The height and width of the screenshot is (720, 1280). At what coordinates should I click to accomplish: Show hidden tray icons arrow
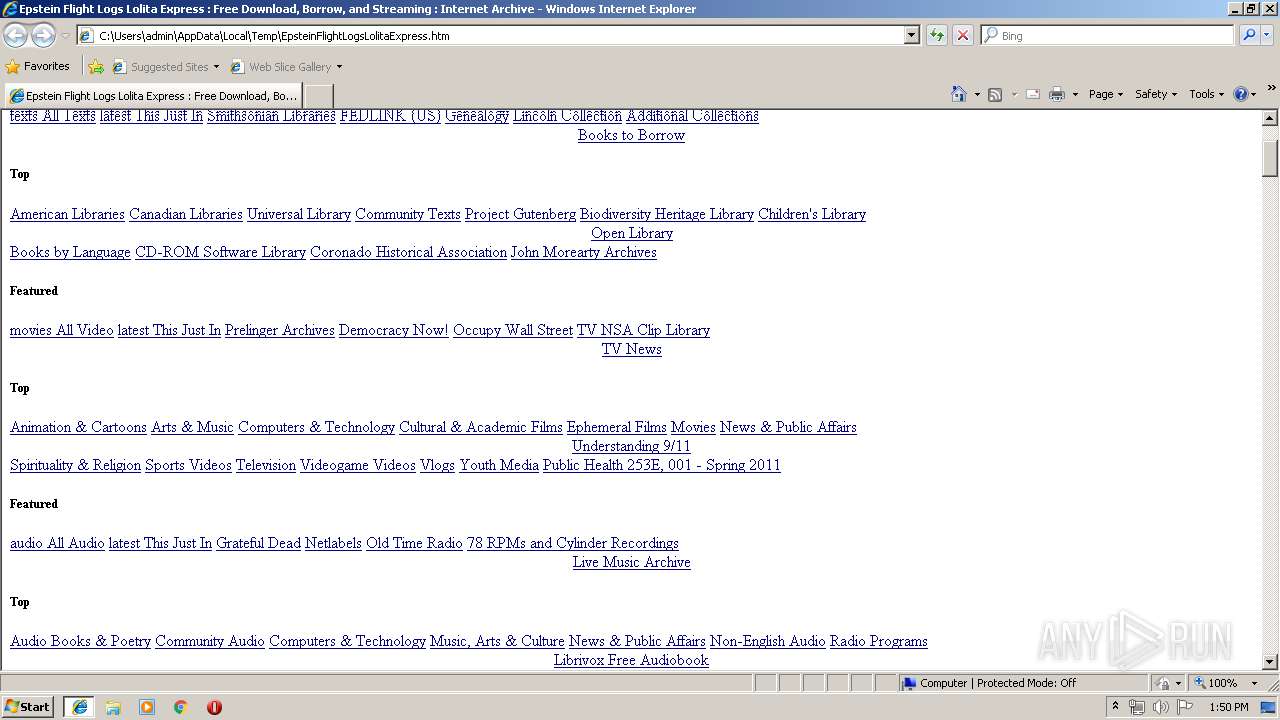(1116, 707)
